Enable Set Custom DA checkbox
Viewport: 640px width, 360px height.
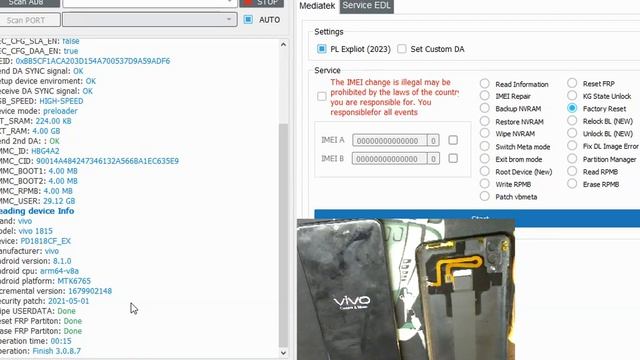tap(402, 49)
